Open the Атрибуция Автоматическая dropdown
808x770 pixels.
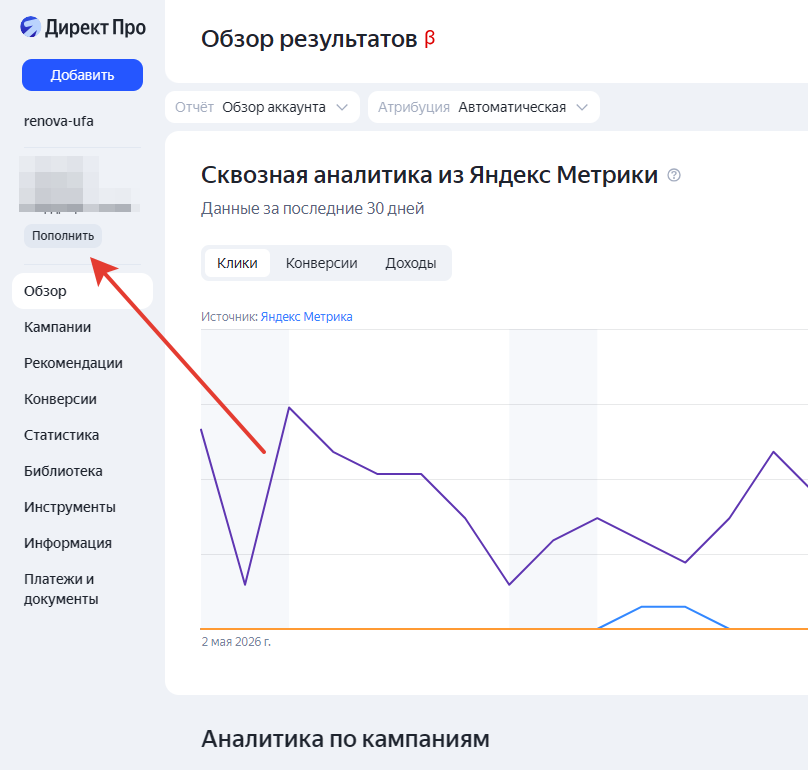click(x=484, y=107)
